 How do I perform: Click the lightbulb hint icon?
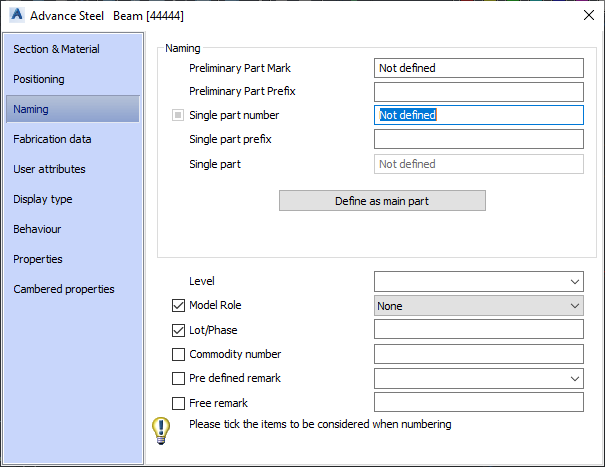[161, 430]
